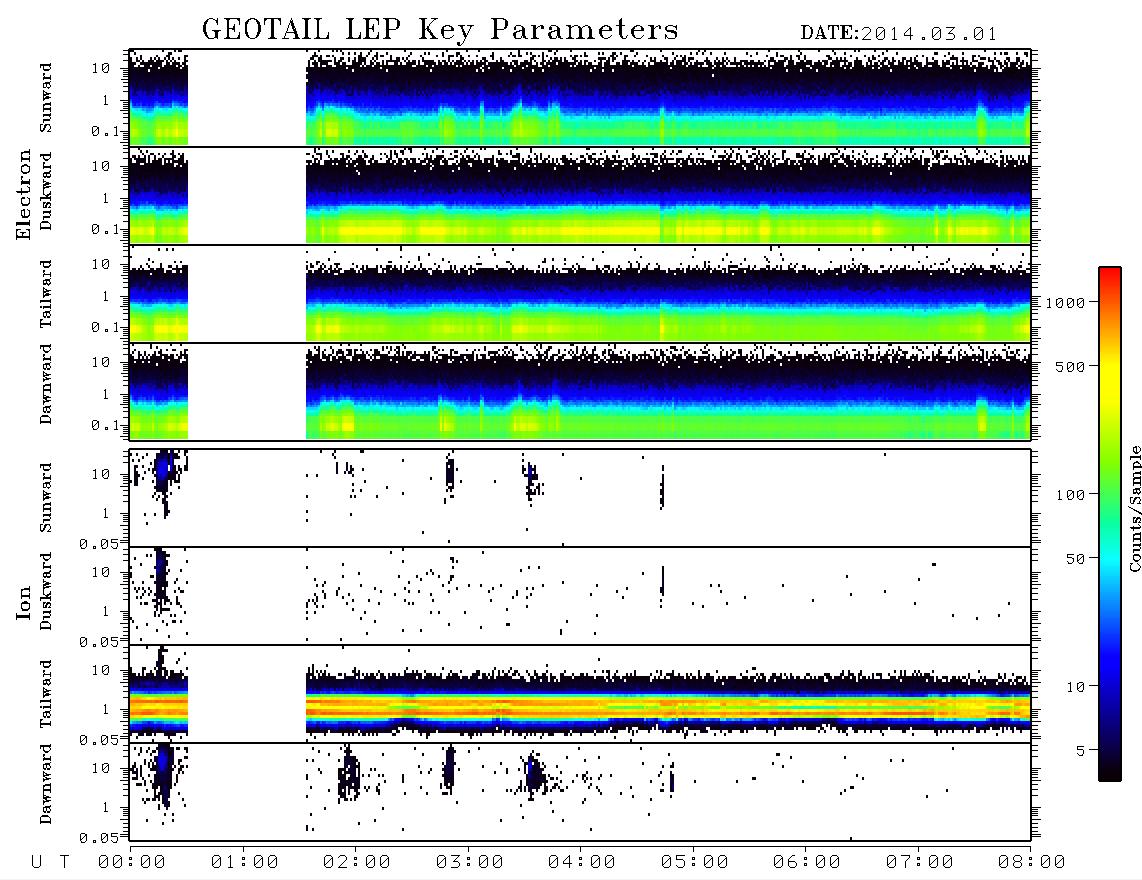Click the Ion 'Duskward' axis label
This screenshot has height=880, width=1142.
46,591
